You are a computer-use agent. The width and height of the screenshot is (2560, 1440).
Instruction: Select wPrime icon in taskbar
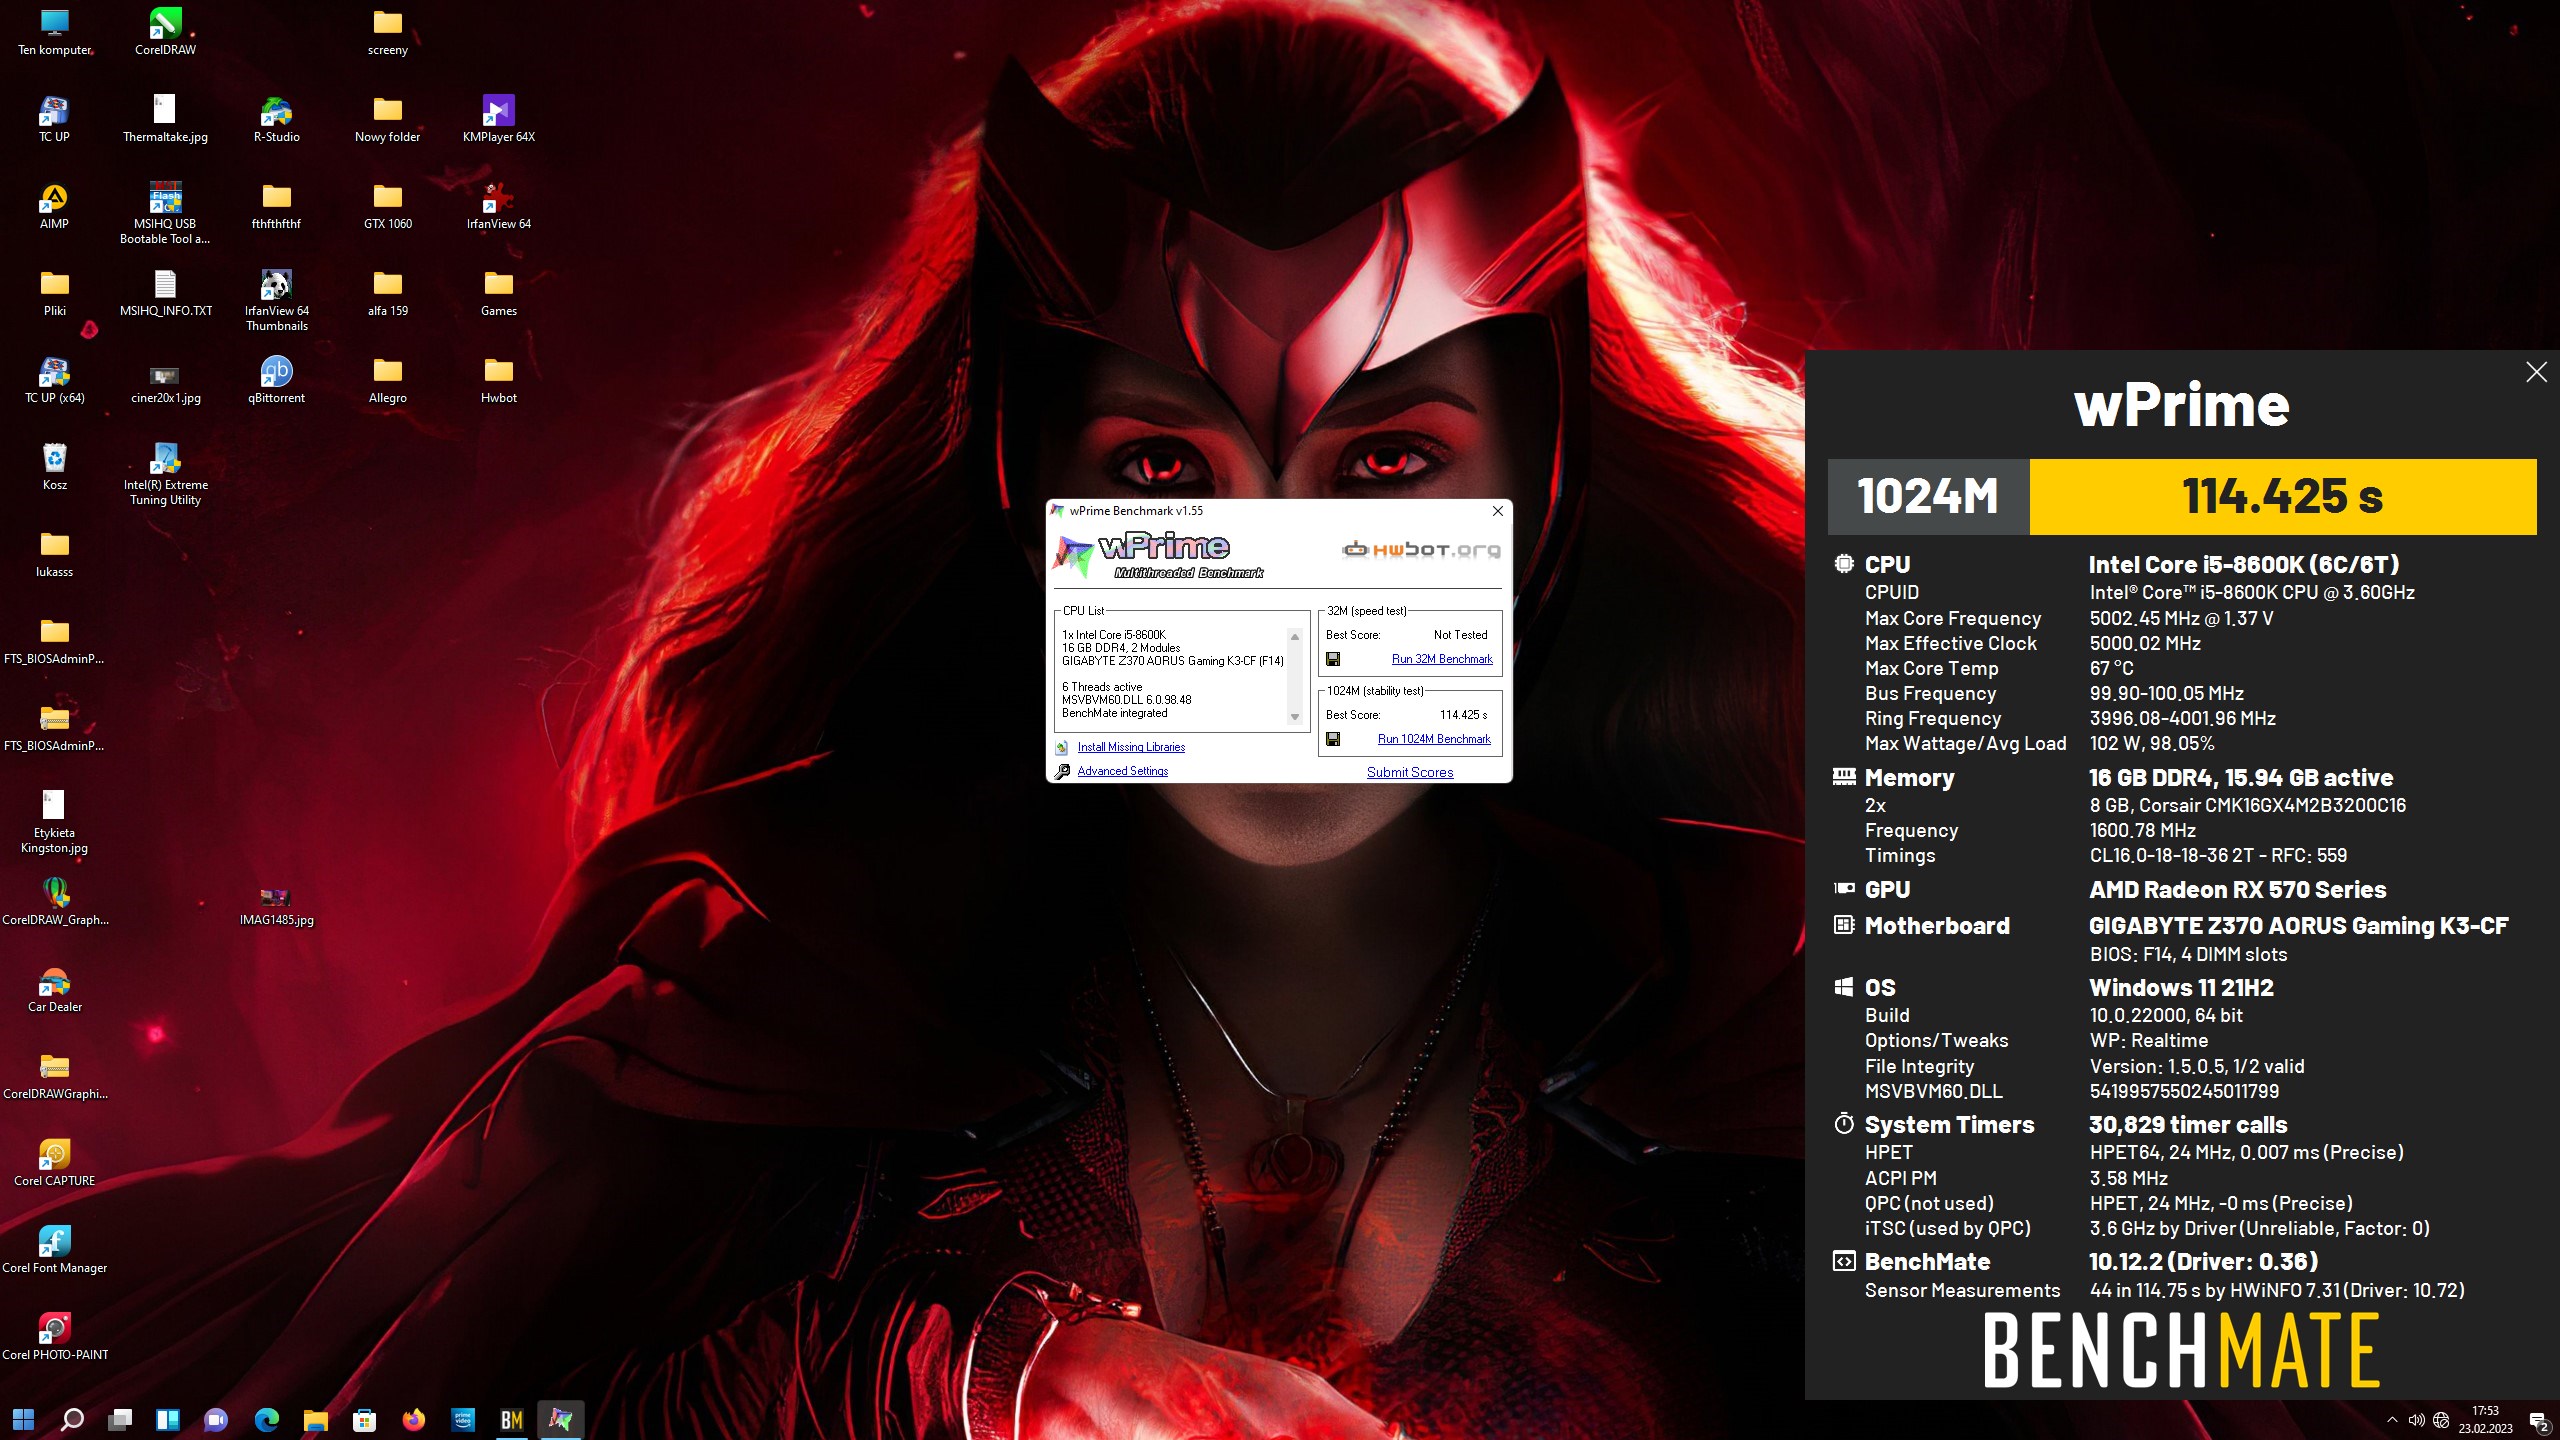point(560,1419)
